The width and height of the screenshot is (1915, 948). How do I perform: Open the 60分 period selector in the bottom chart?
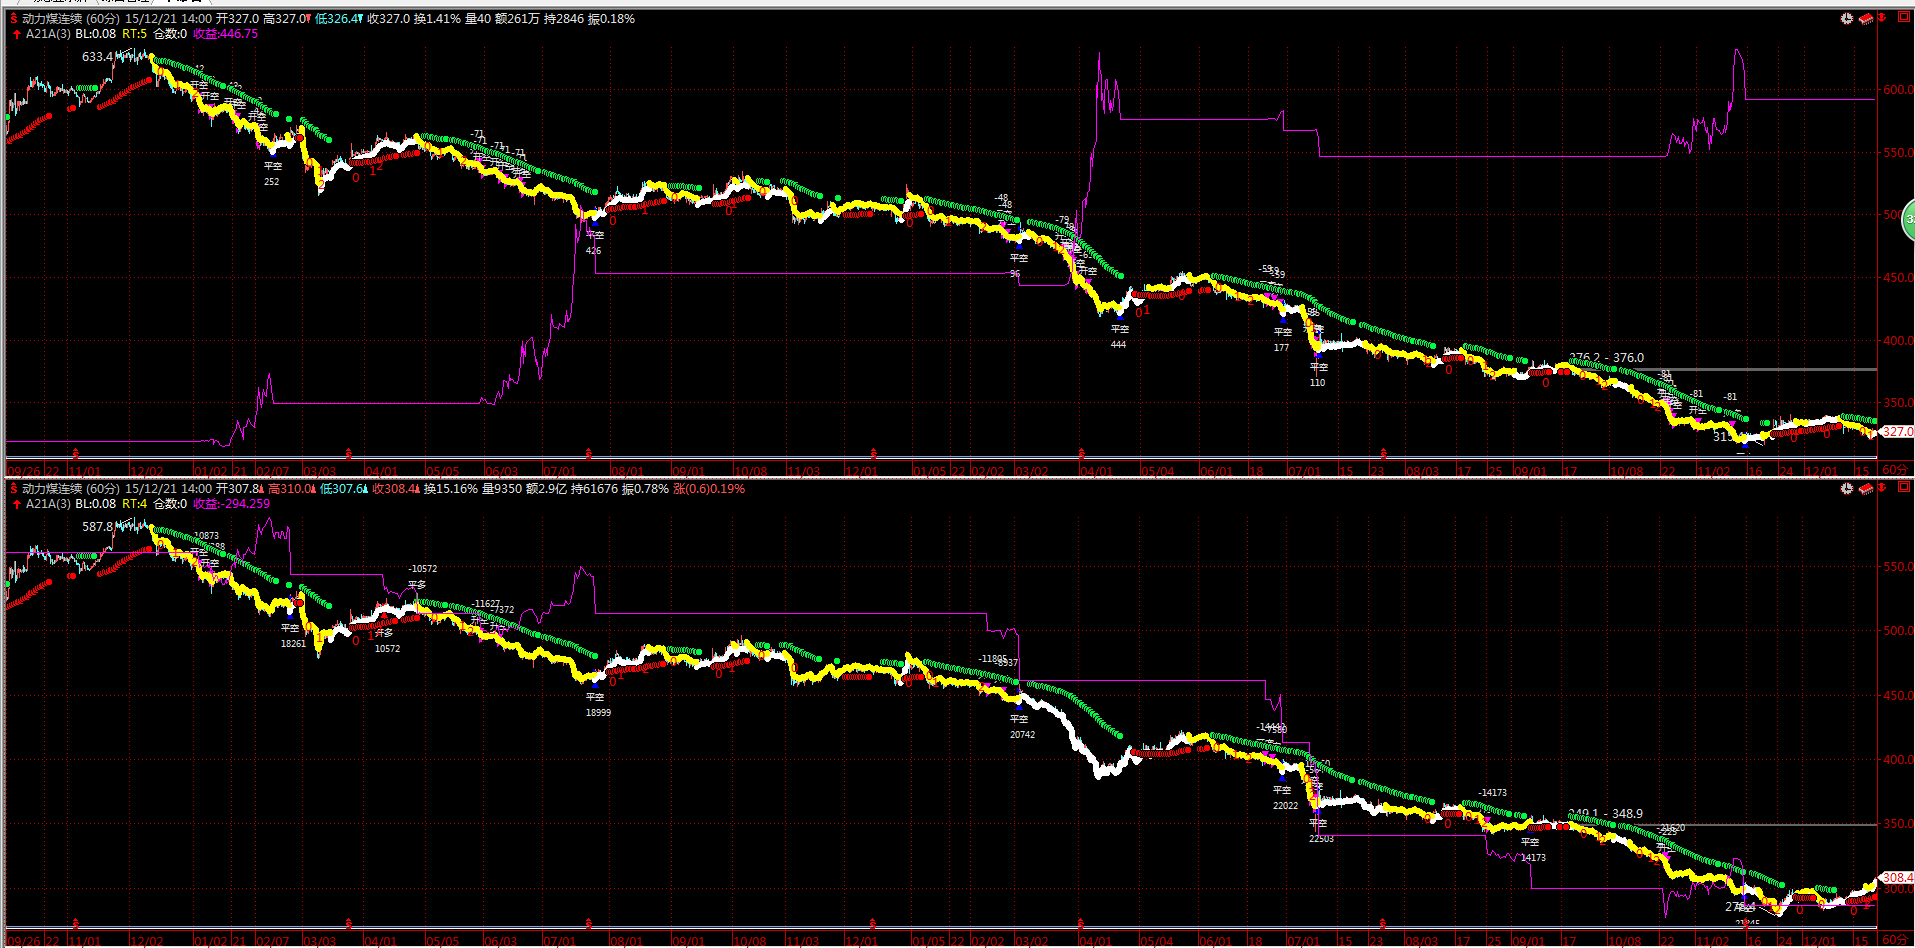(x=1894, y=940)
